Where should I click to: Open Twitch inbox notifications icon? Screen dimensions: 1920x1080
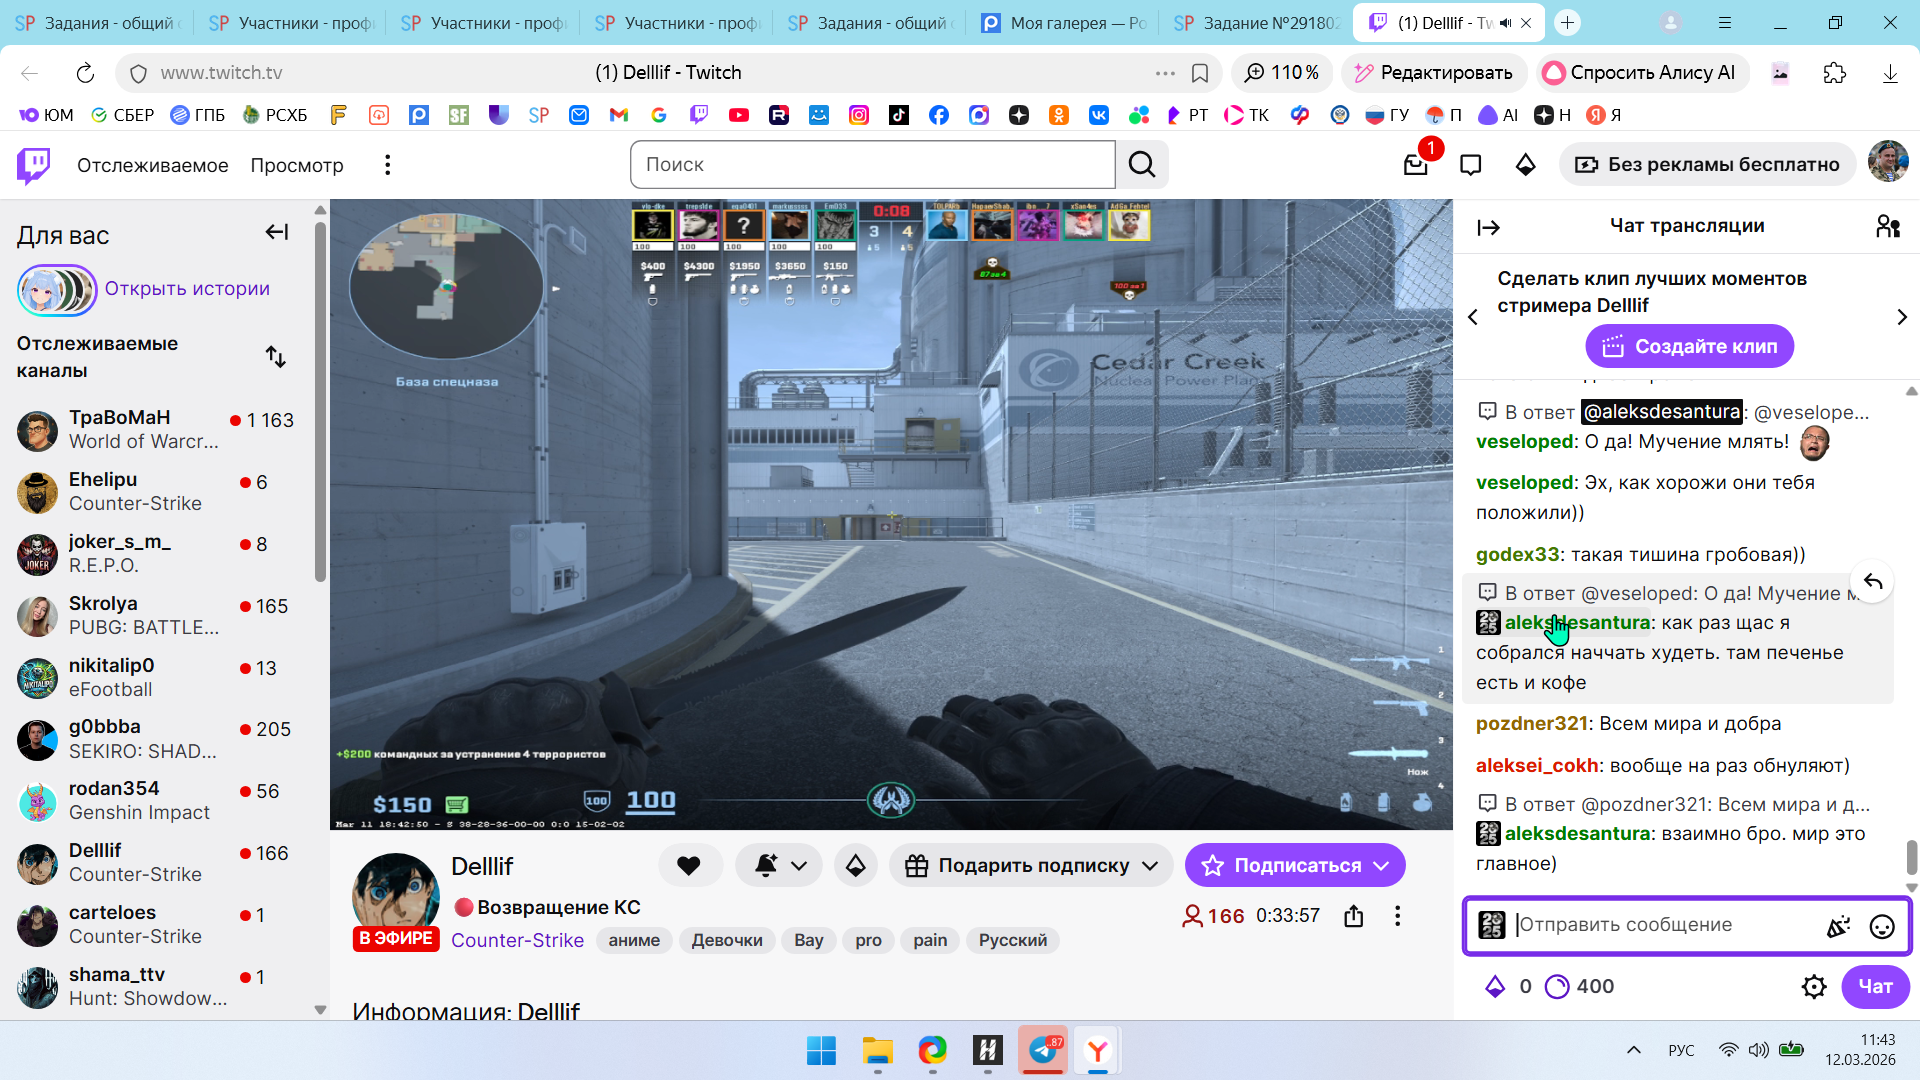(1415, 165)
